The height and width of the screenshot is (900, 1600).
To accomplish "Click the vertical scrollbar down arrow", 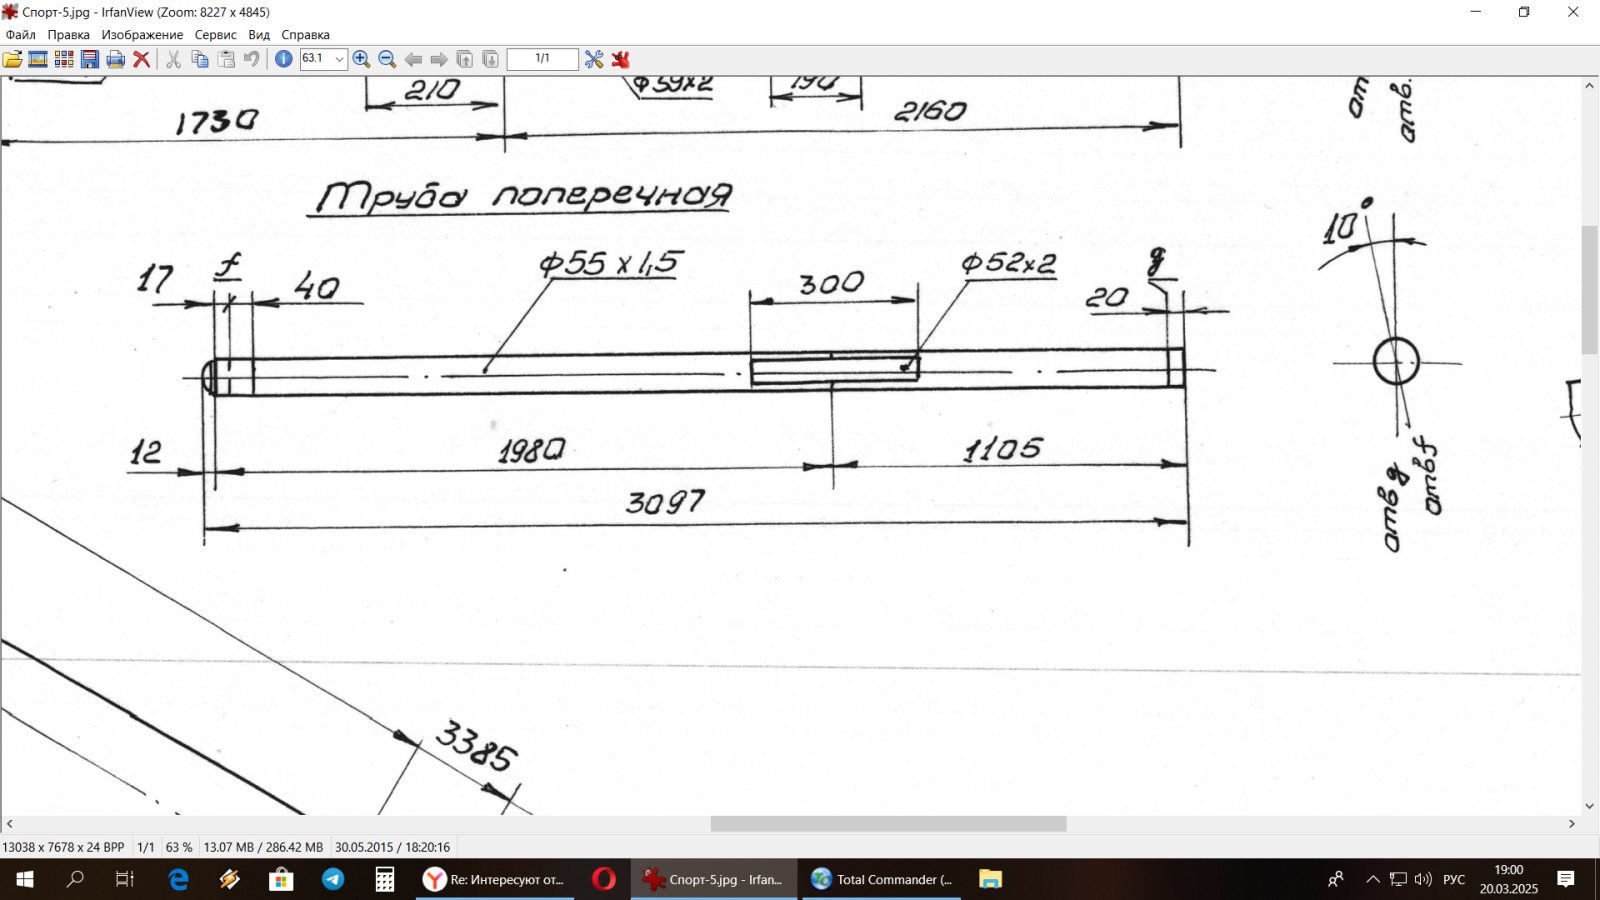I will click(1589, 806).
